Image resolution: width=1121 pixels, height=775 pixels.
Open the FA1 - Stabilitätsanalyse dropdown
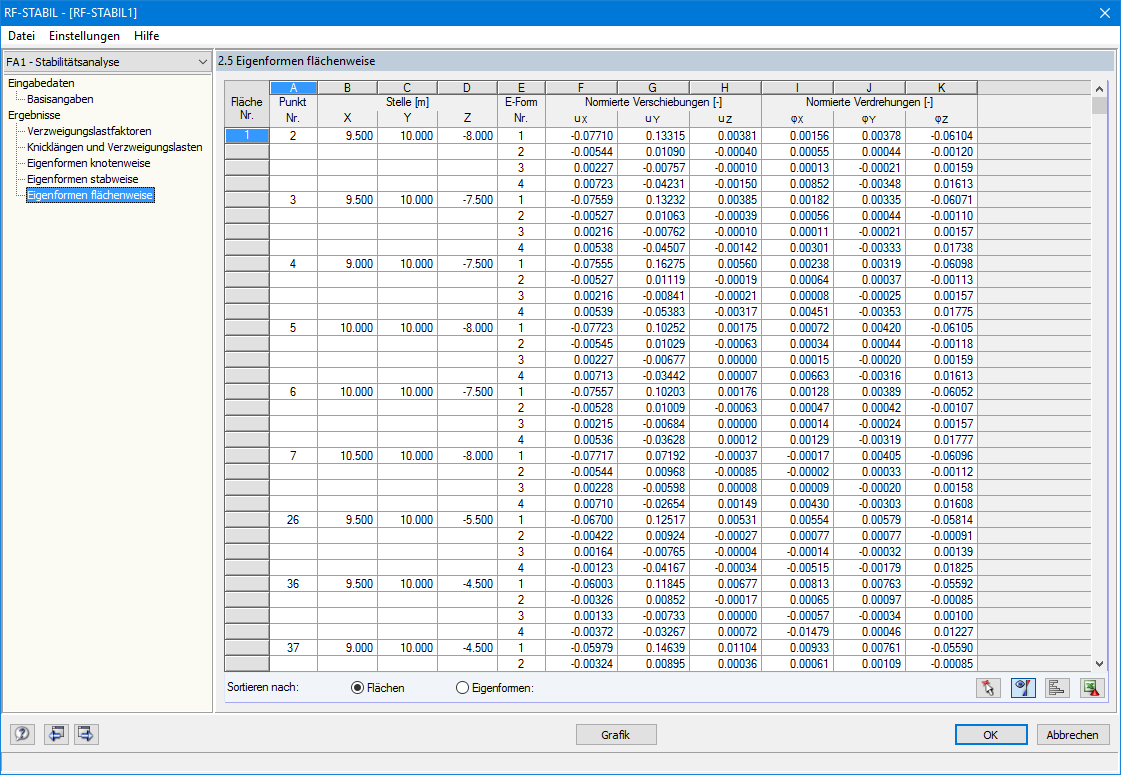pyautogui.click(x=107, y=62)
